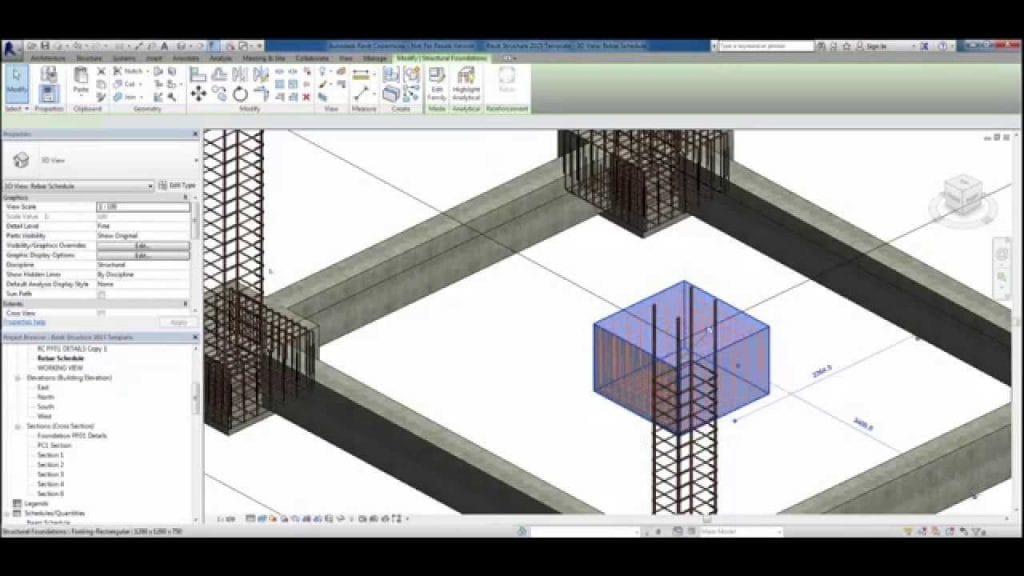Image resolution: width=1024 pixels, height=576 pixels.
Task: Toggle the Sun Path checkbox
Action: [100, 294]
